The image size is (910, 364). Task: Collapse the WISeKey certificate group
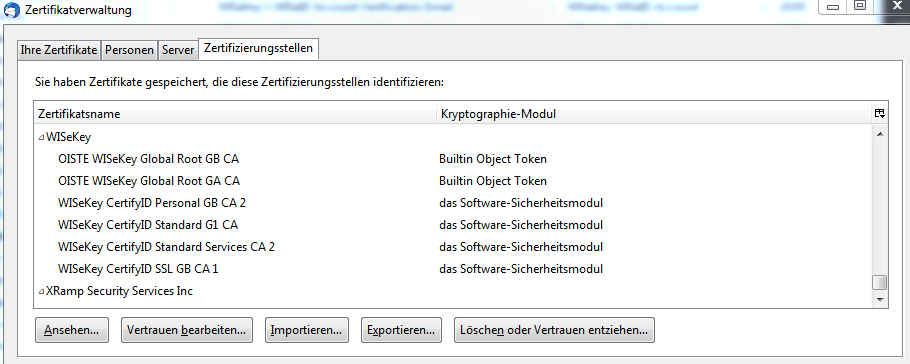click(x=41, y=138)
